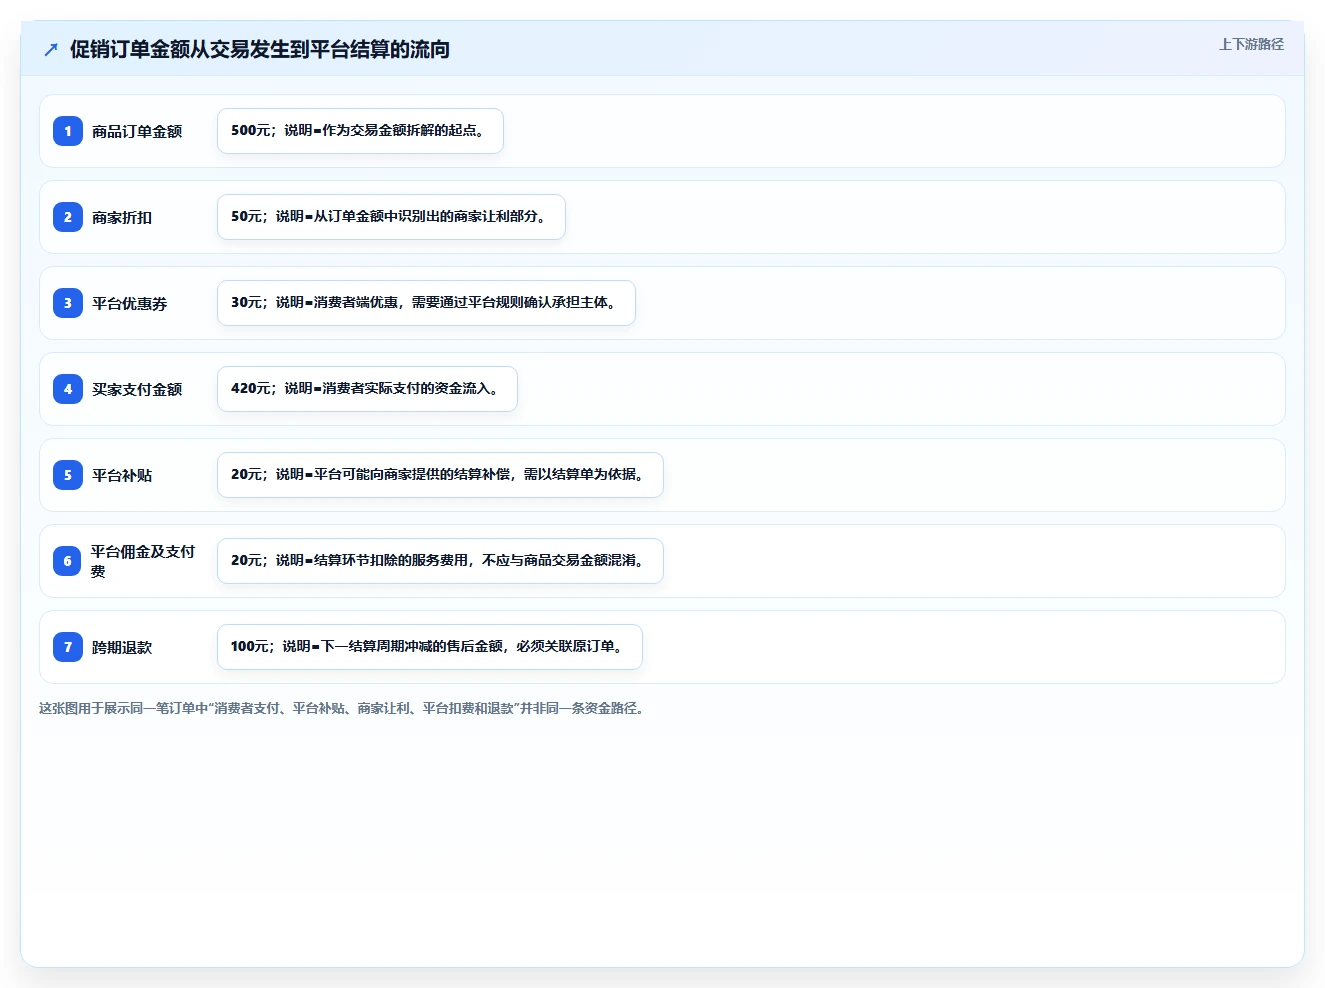
Task: Open the 20元 结算补偿 description box
Action: coord(440,475)
